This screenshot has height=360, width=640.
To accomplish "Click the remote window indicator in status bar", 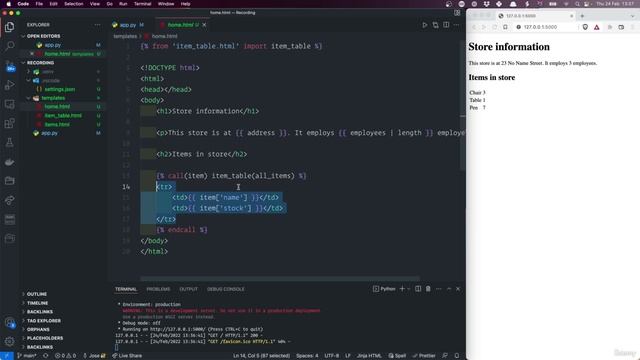I will tap(7, 356).
